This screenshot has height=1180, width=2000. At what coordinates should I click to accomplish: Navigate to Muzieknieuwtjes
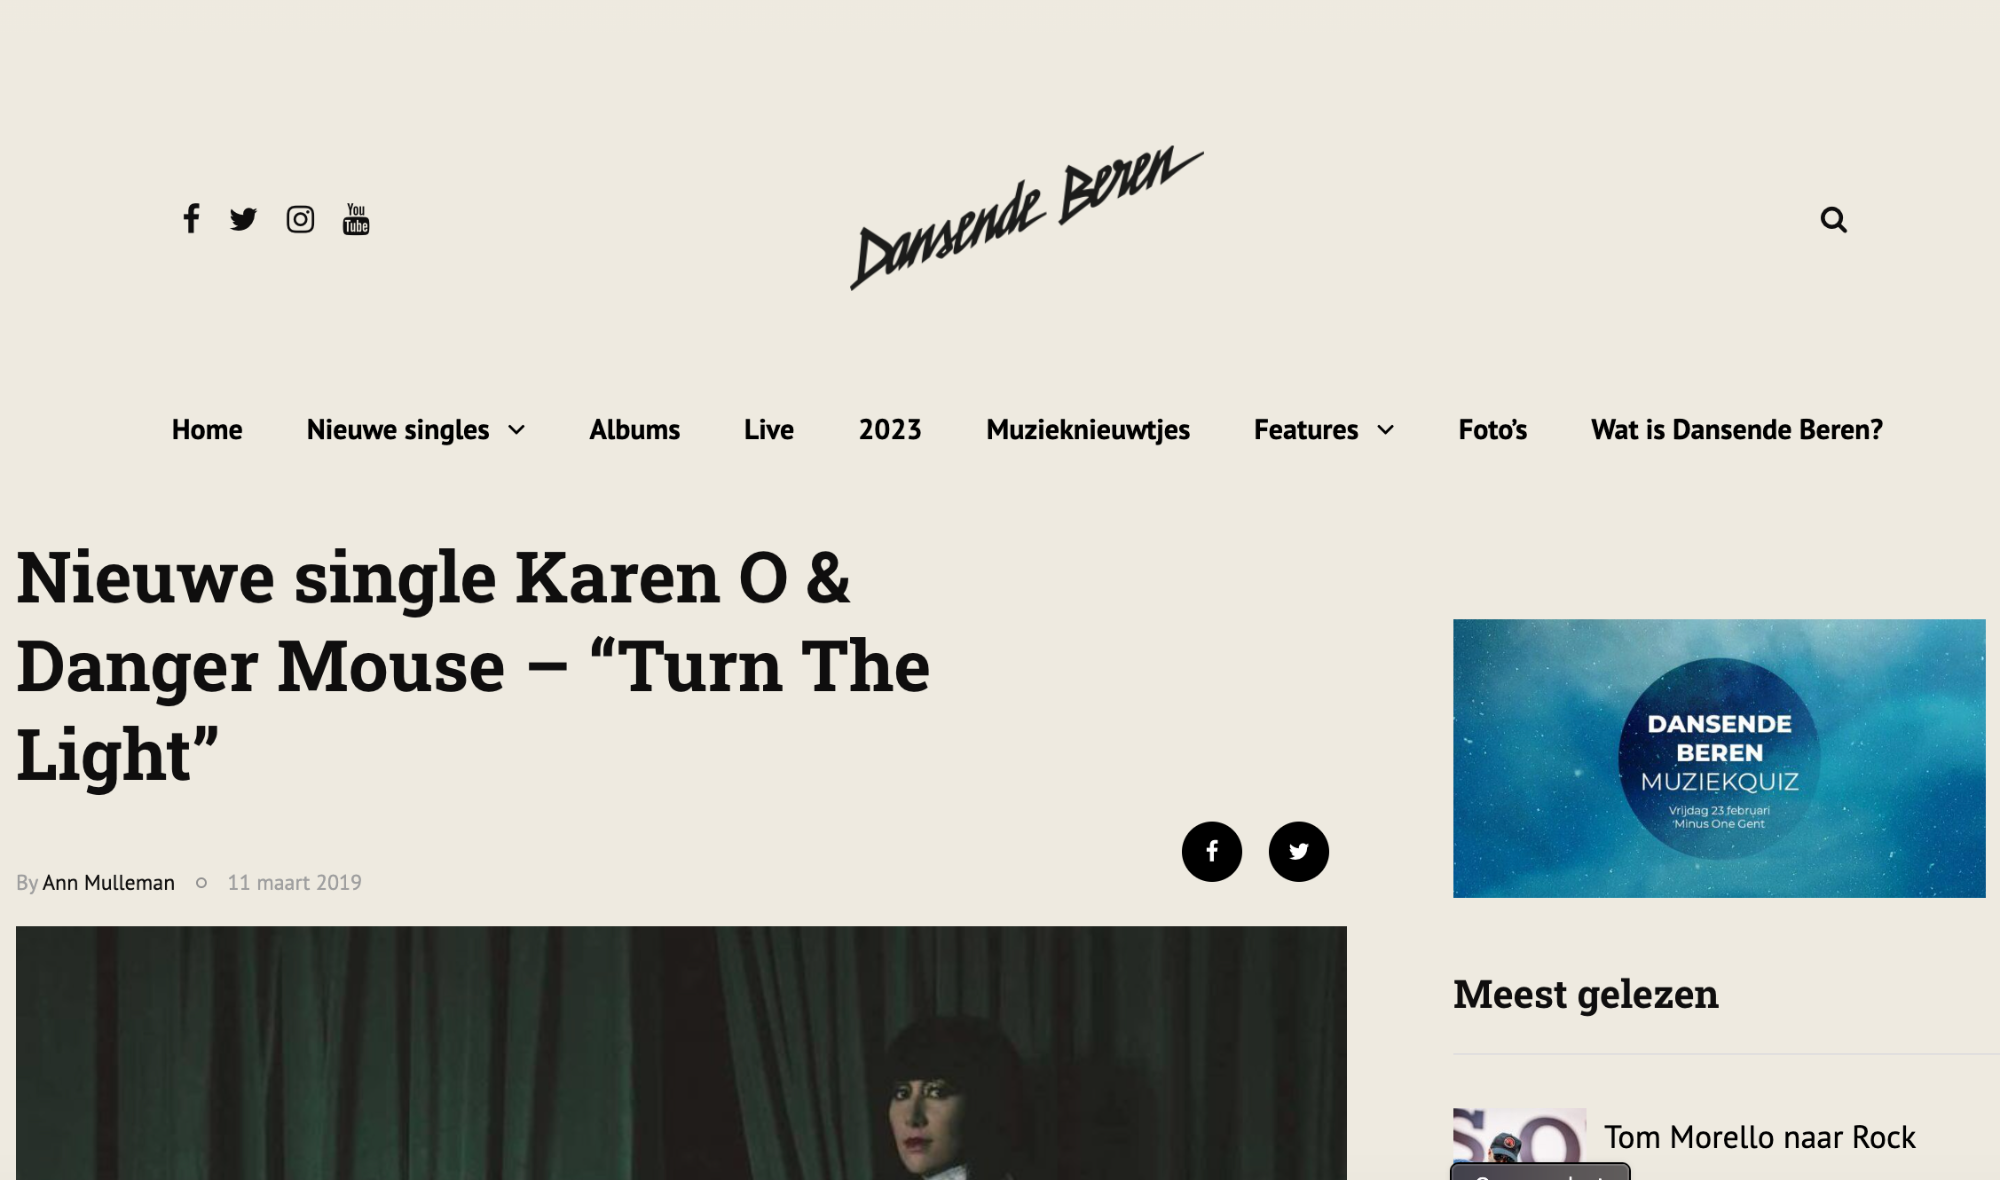tap(1088, 430)
